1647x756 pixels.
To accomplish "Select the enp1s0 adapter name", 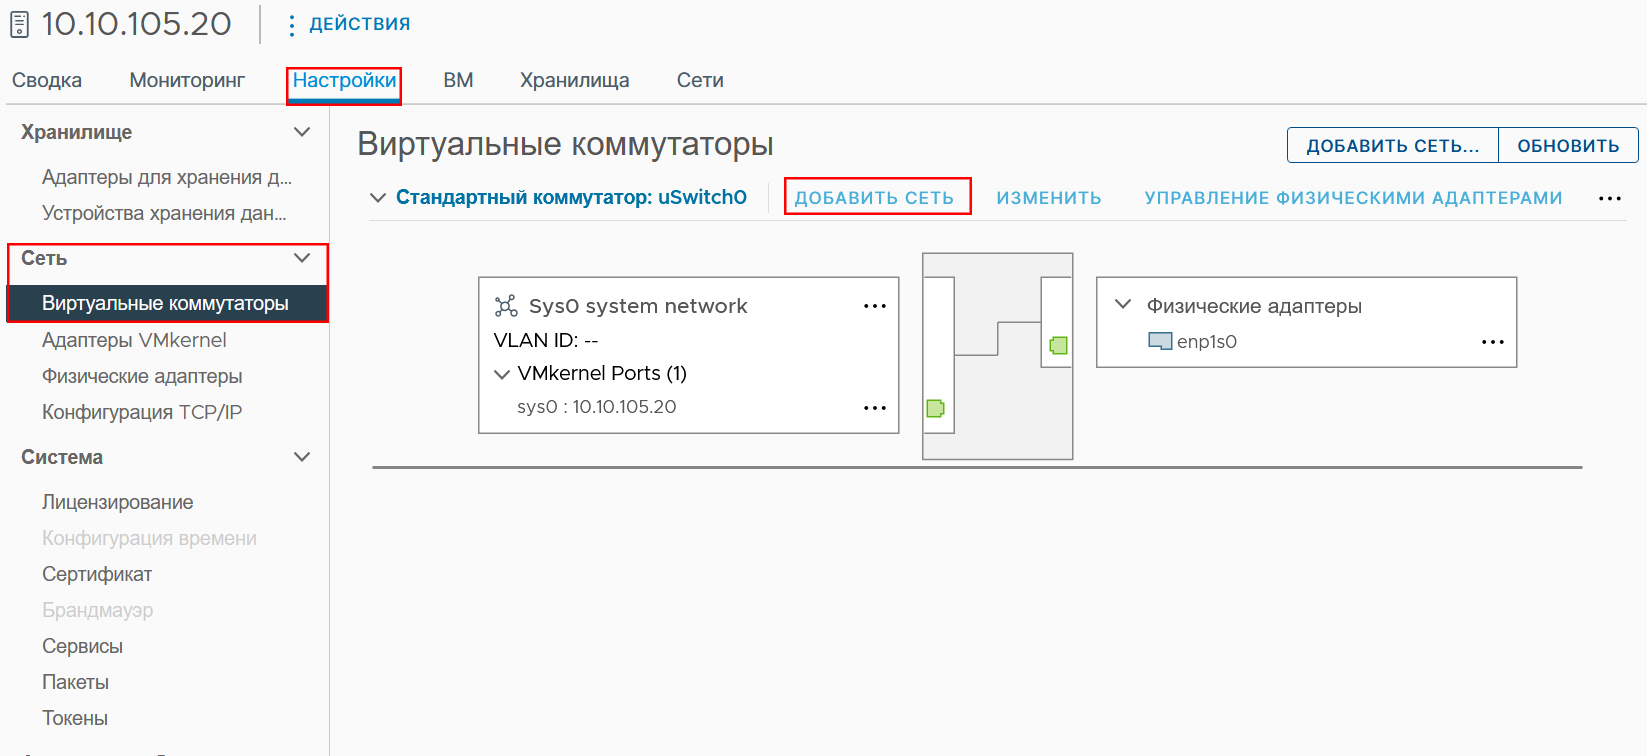I will (x=1207, y=342).
